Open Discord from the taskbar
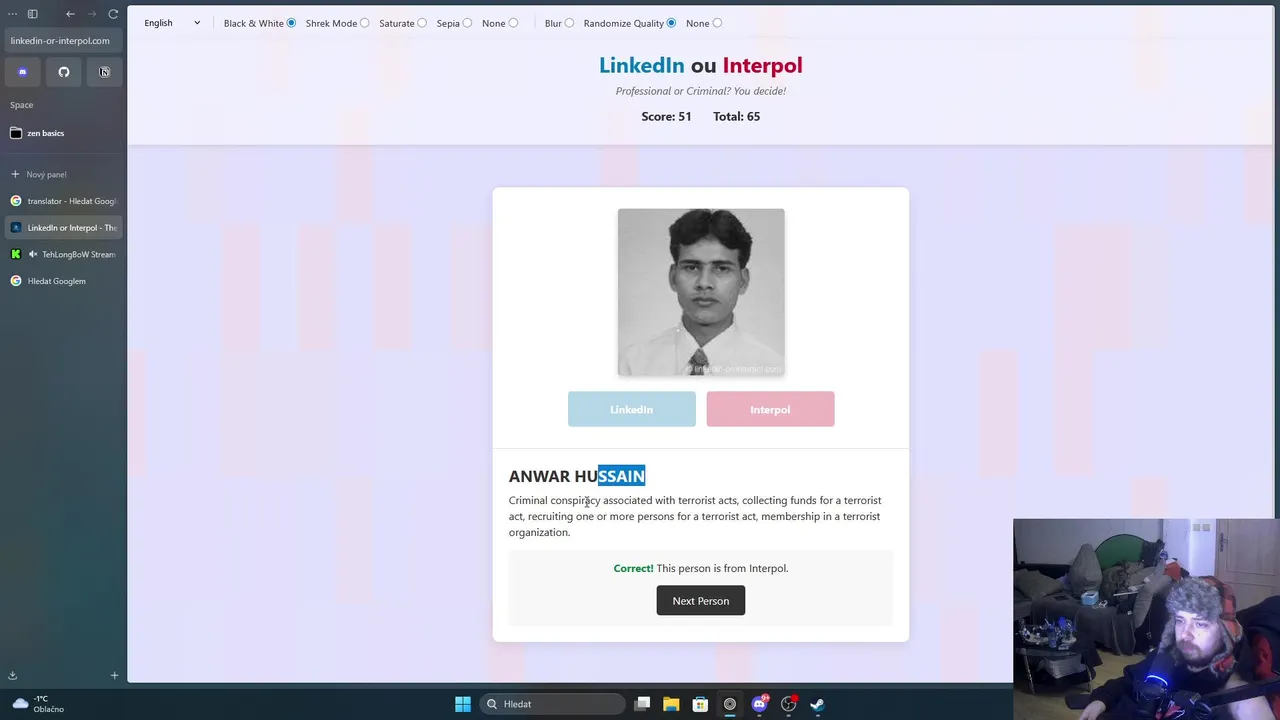1280x720 pixels. 759,704
